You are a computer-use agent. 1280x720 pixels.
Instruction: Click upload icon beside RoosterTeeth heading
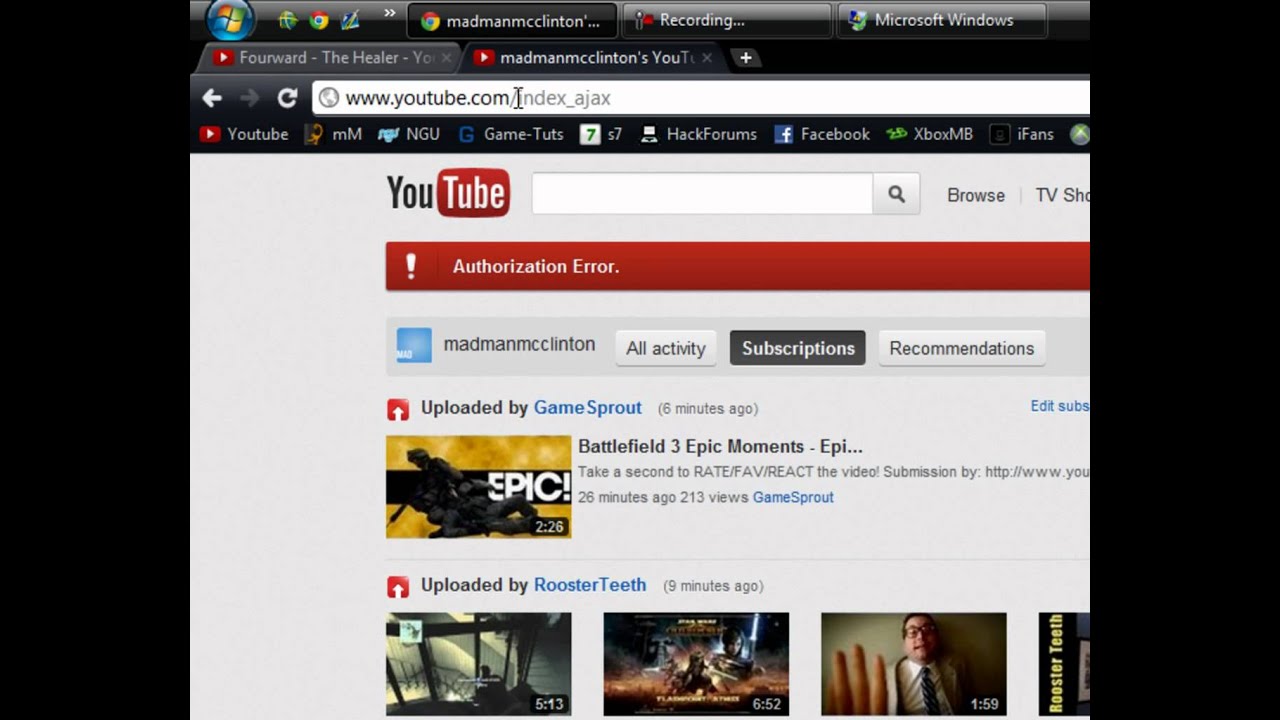[398, 586]
